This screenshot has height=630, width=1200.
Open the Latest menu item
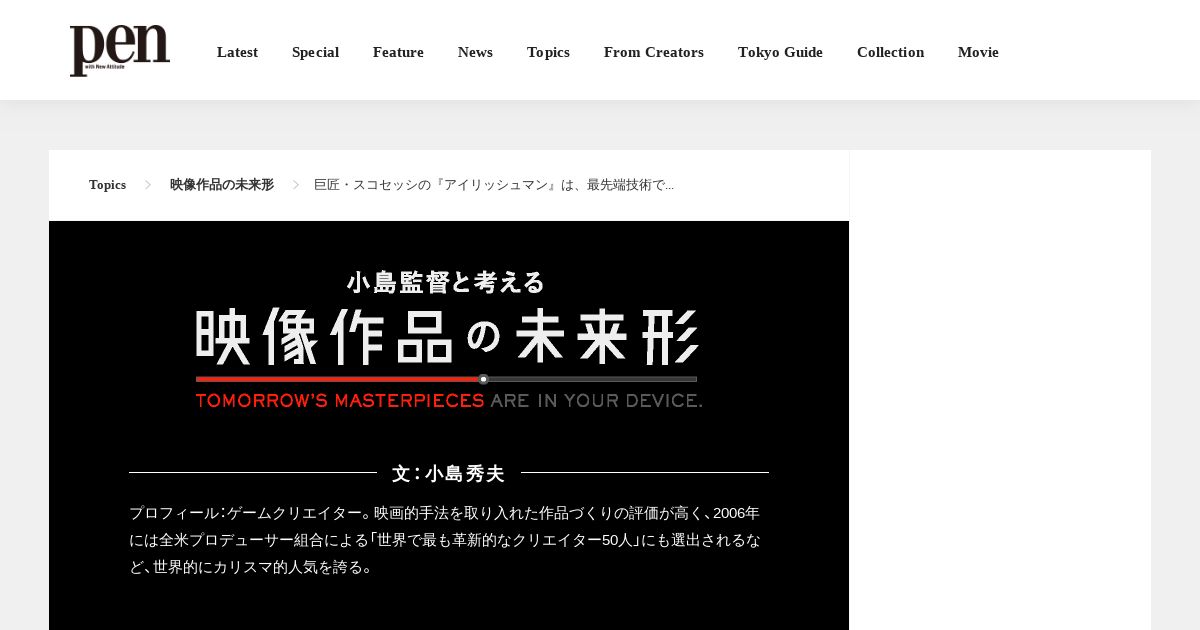[x=237, y=52]
